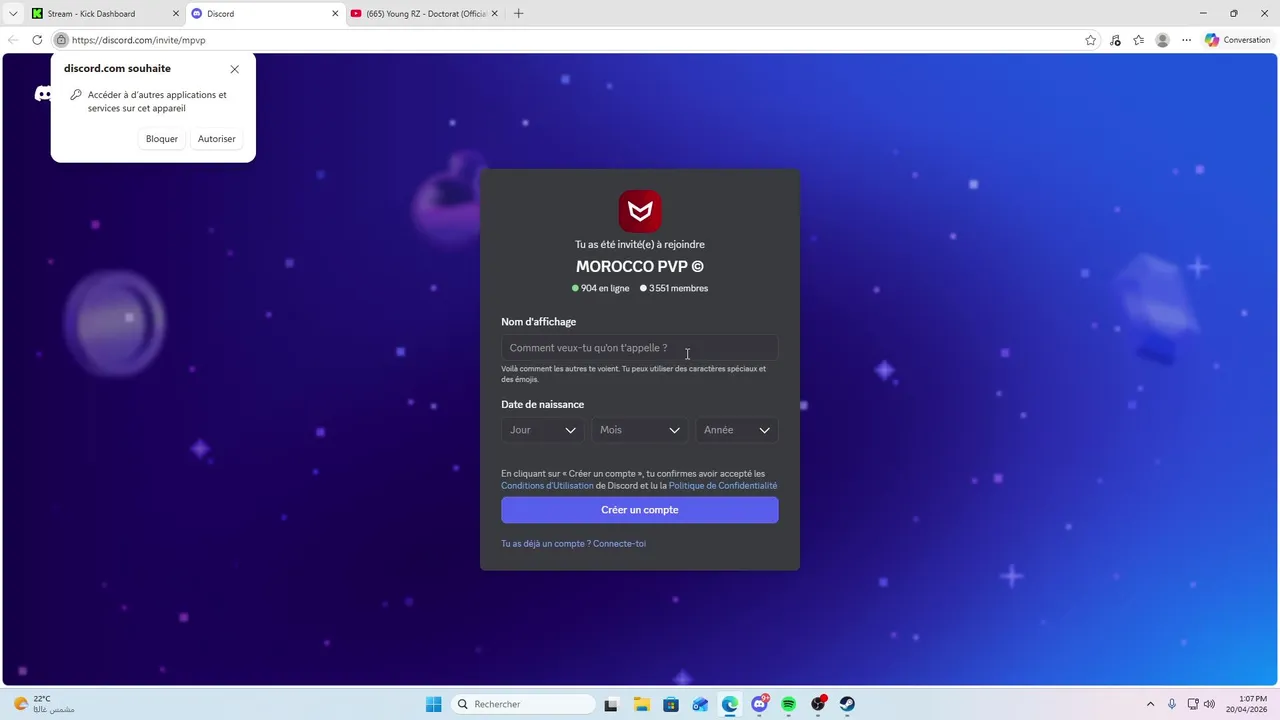This screenshot has width=1280, height=720.
Task: Open Discord app from the taskbar
Action: pyautogui.click(x=760, y=704)
